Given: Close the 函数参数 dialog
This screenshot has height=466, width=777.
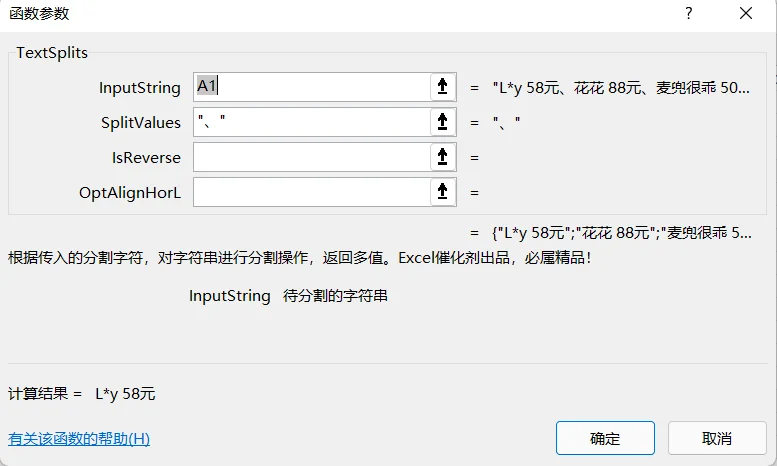Looking at the screenshot, I should pyautogui.click(x=746, y=13).
